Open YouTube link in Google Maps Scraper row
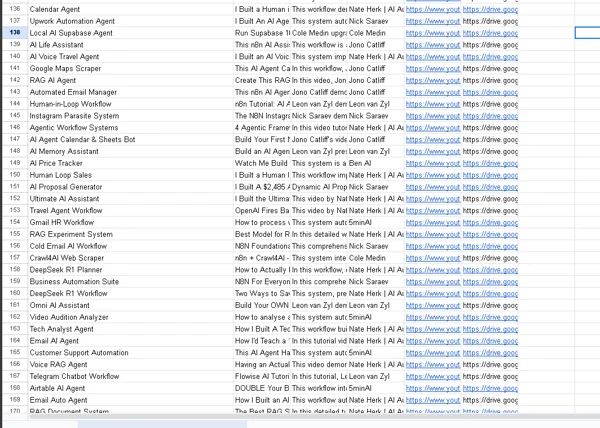The height and width of the screenshot is (428, 600). point(433,68)
